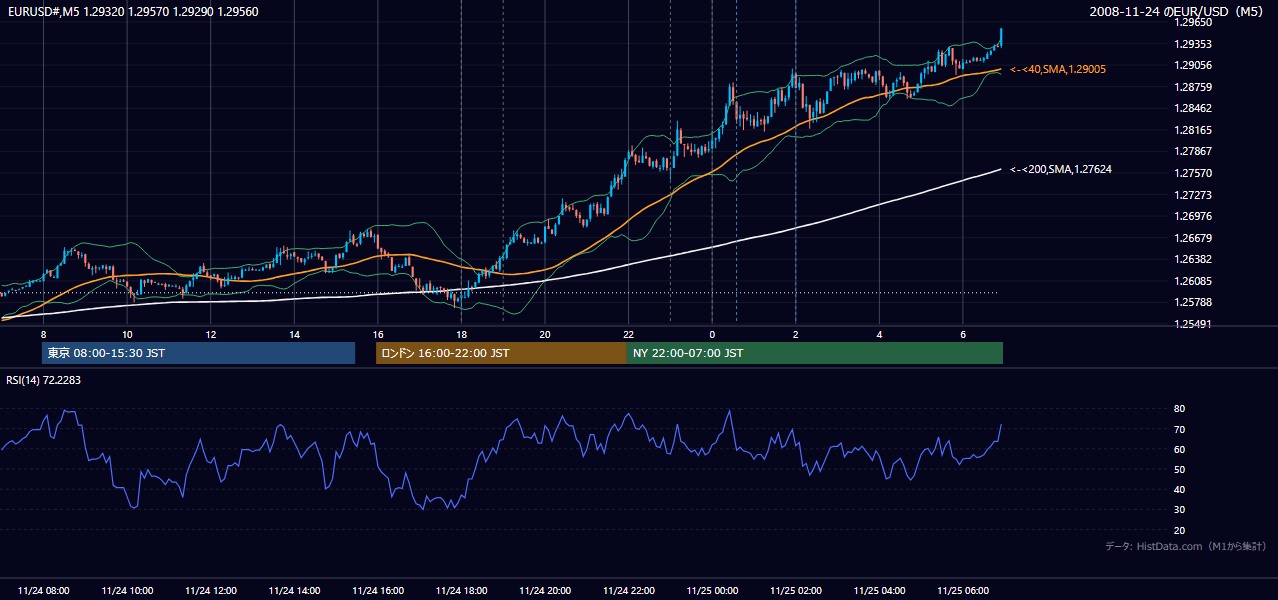Click the '2008-11-24 のEUR/USD (M5)' chart title
The height and width of the screenshot is (600, 1278).
tap(1176, 11)
